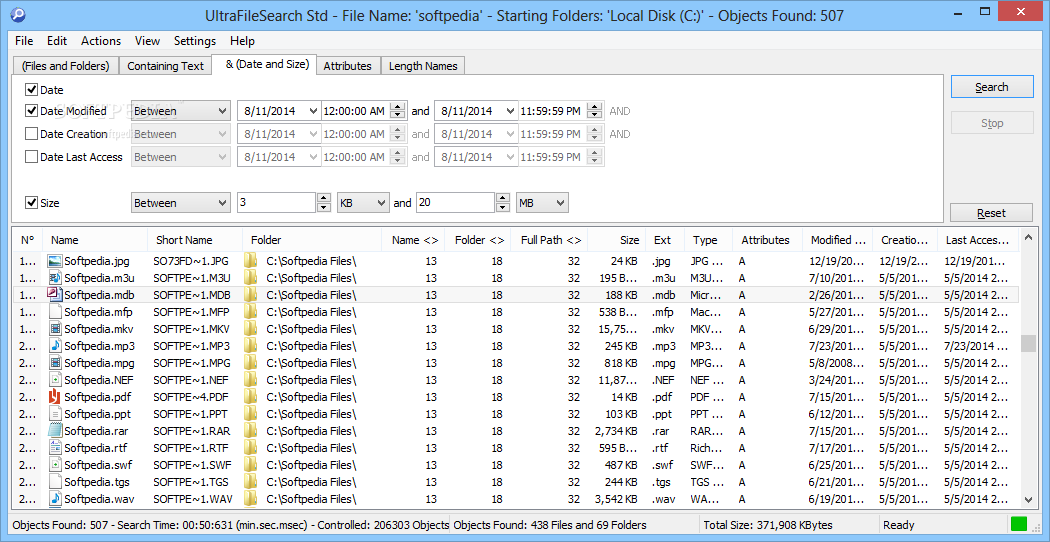Toggle the Date Modified checkbox
The width and height of the screenshot is (1050, 542).
[31, 111]
